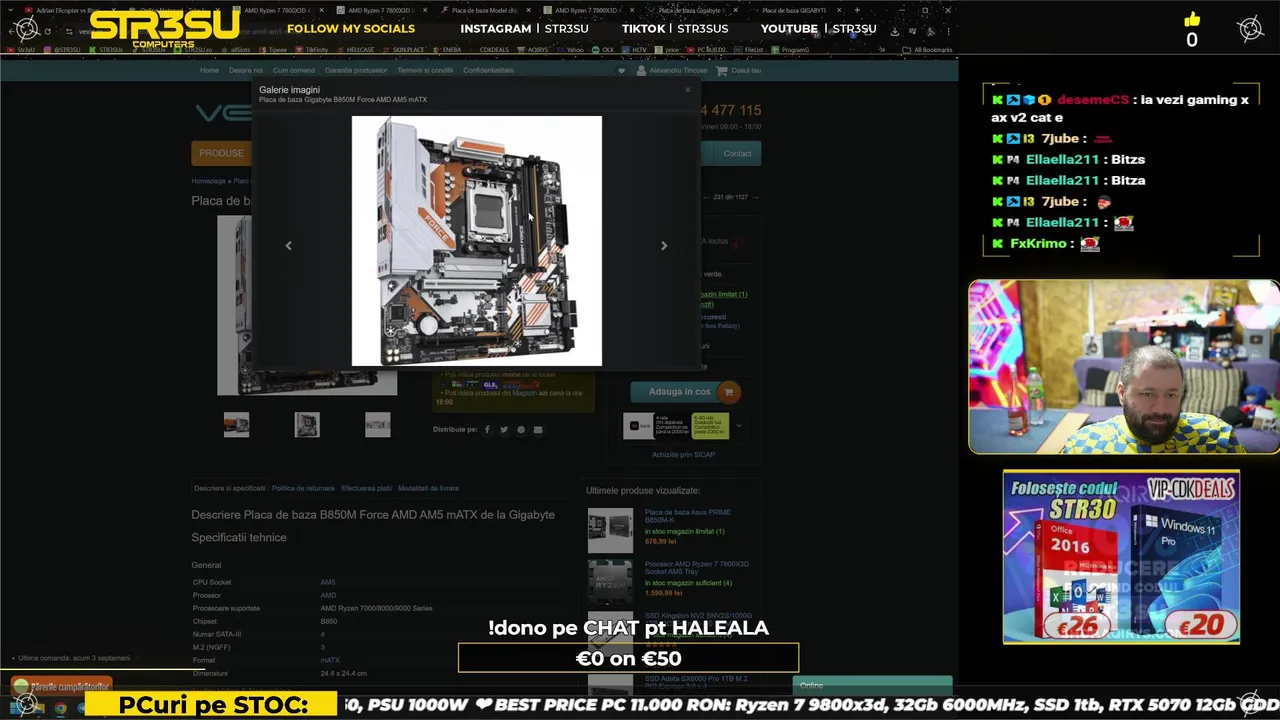Select the second product thumbnail below main photo
1280x720 pixels.
307,425
